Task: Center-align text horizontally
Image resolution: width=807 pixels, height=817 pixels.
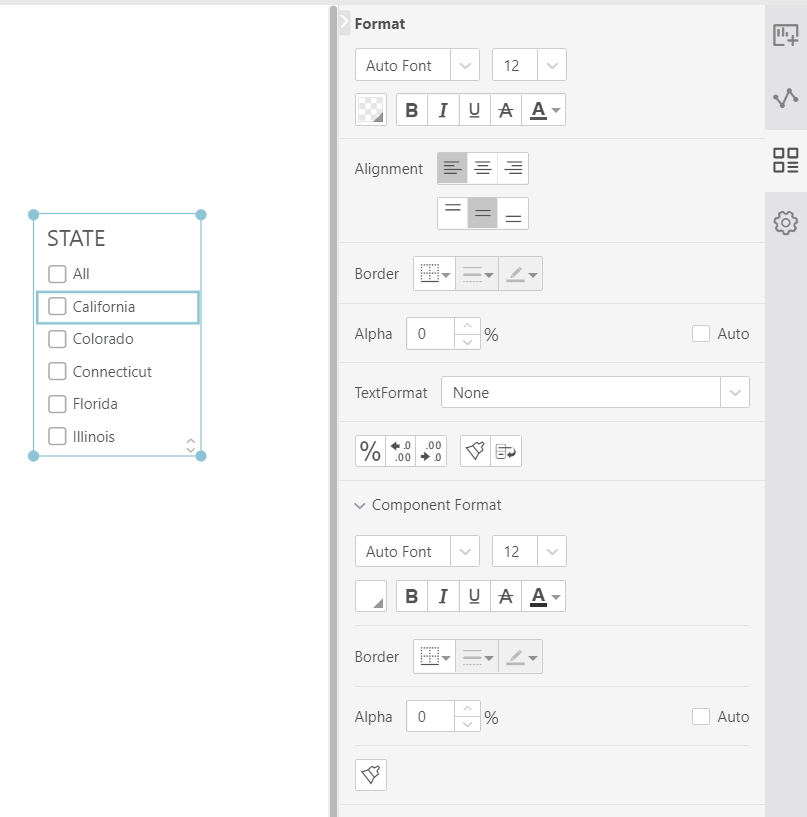Action: point(483,168)
